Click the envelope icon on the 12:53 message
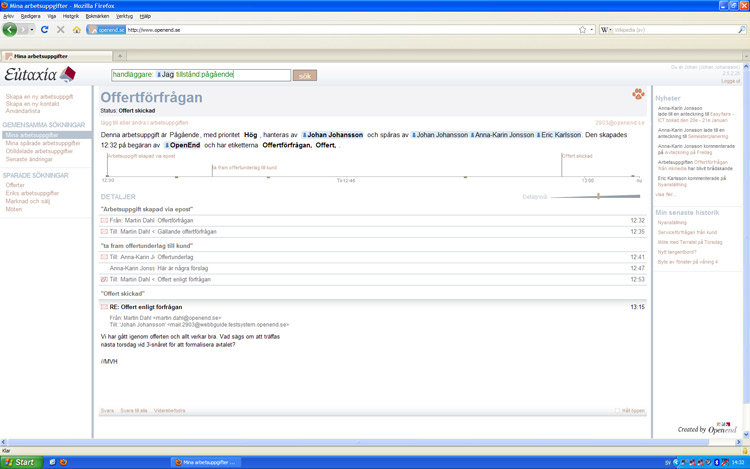750x469 pixels. click(104, 279)
